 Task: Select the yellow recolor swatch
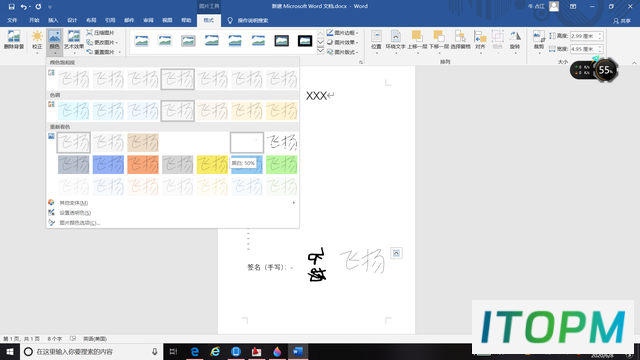pos(212,164)
